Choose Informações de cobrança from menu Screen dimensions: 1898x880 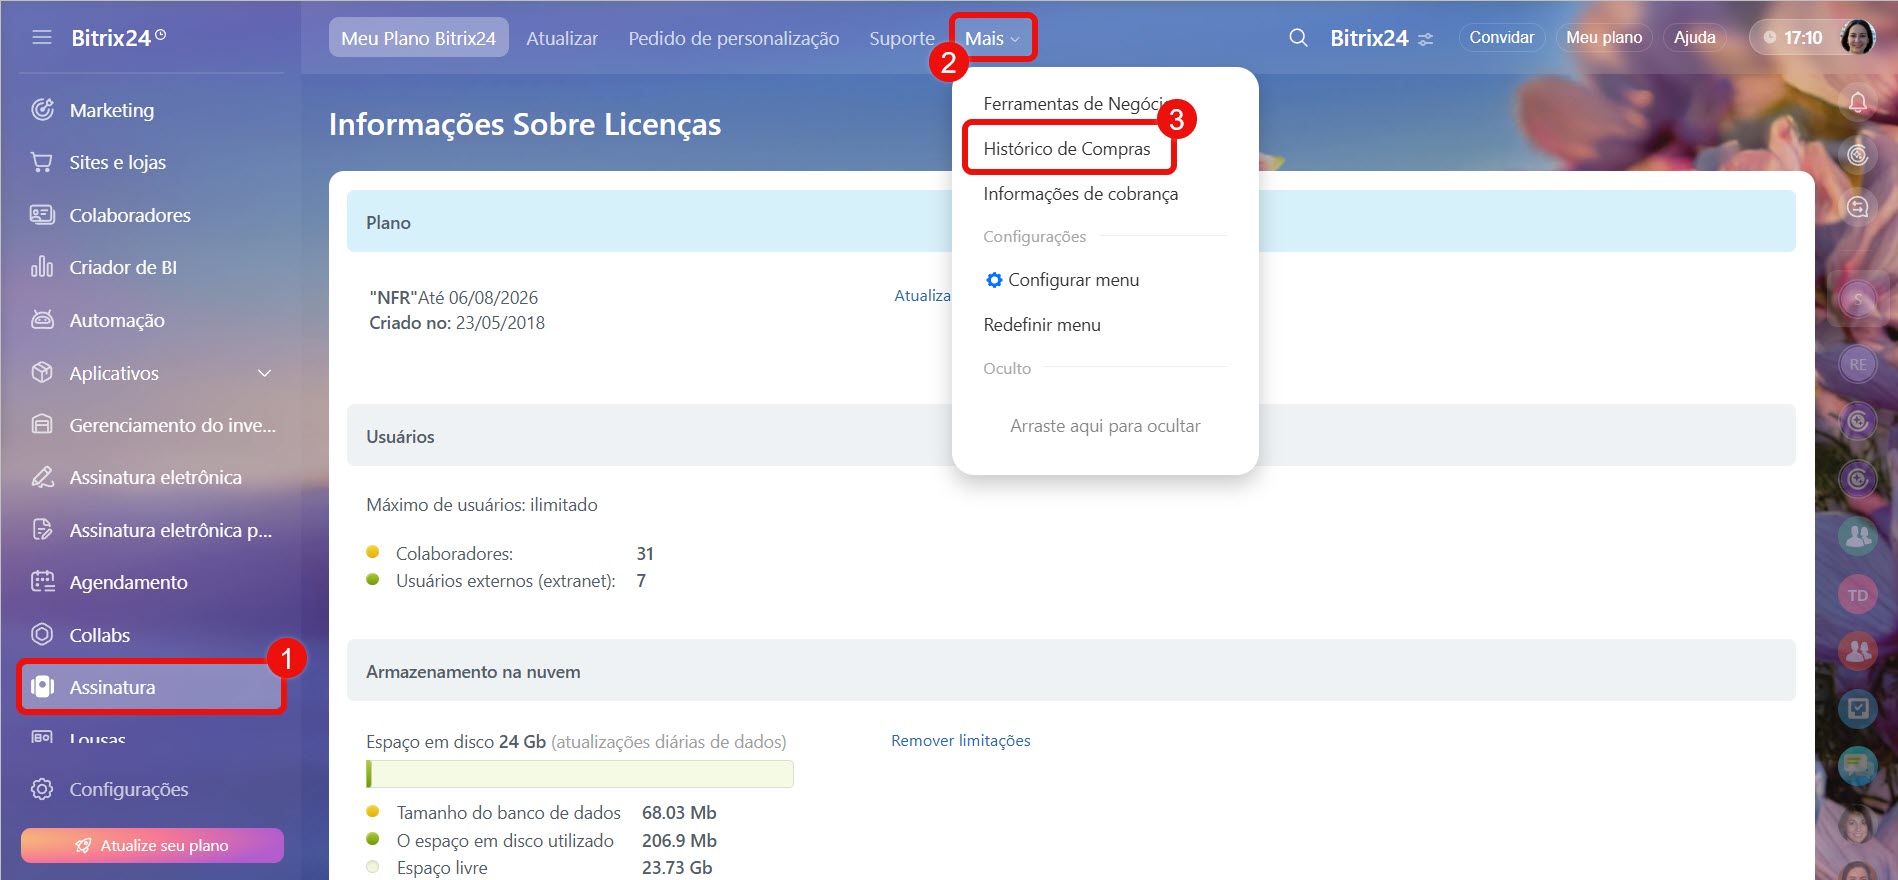(x=1080, y=194)
